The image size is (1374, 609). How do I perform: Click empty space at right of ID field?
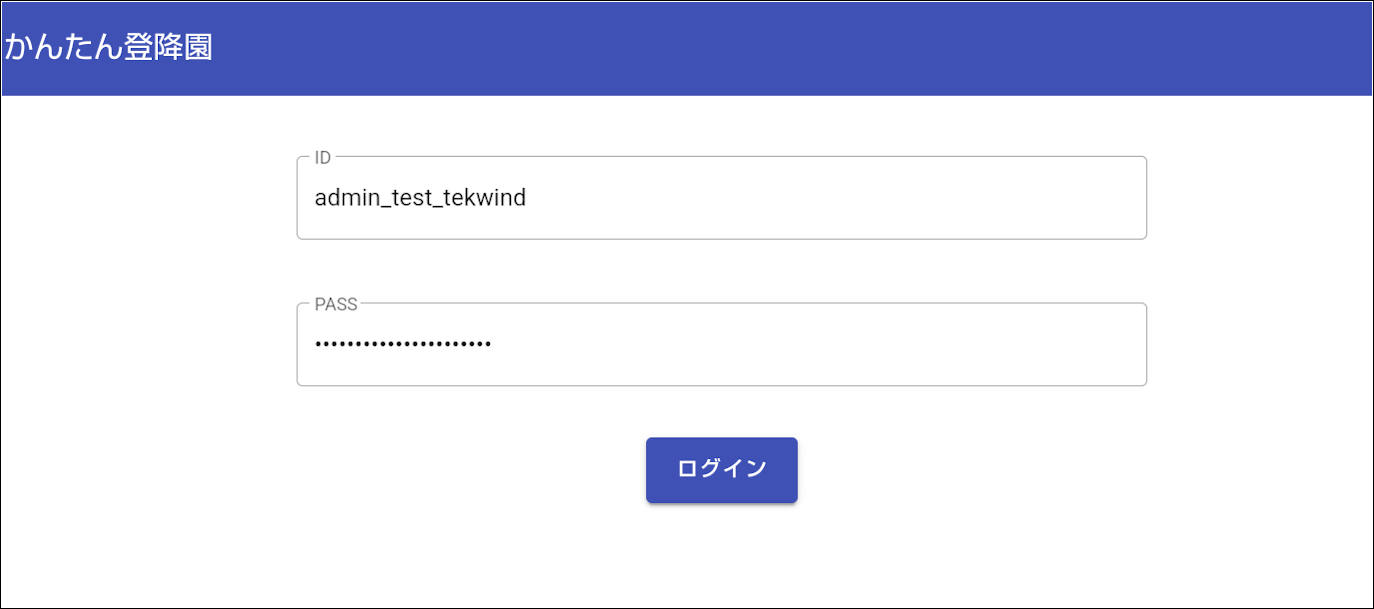click(x=950, y=198)
